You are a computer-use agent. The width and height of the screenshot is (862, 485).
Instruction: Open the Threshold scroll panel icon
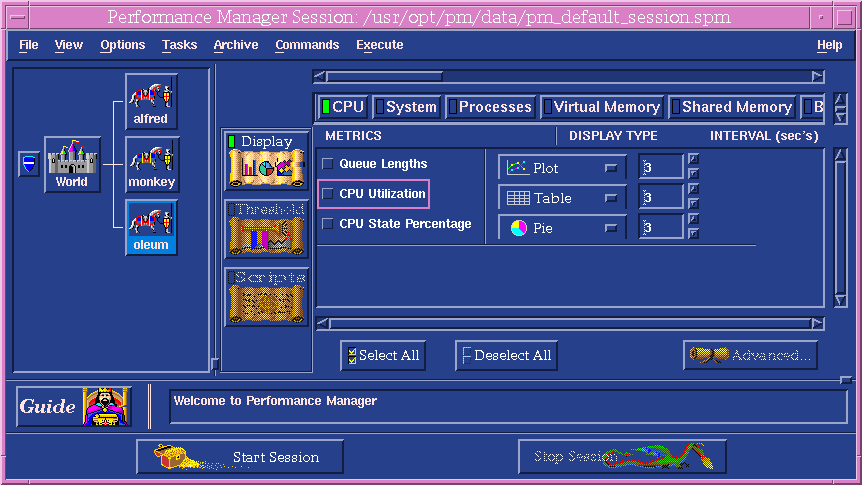[266, 228]
